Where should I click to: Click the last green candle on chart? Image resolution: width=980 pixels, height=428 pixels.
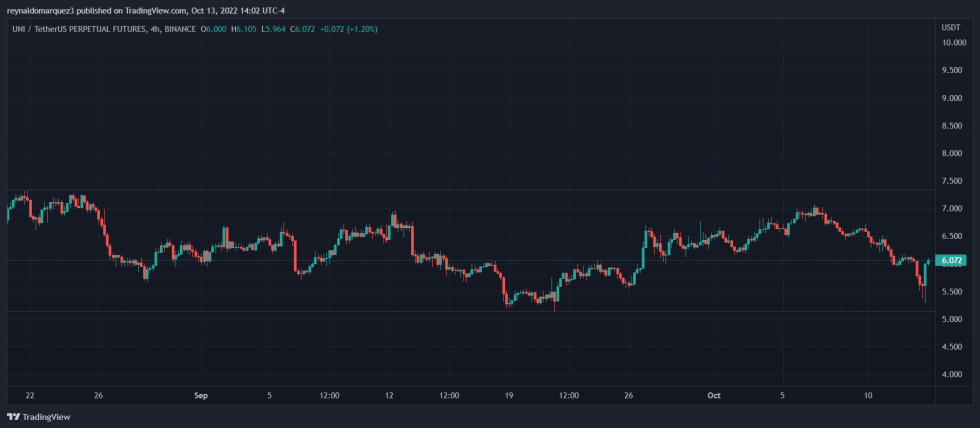coord(928,262)
